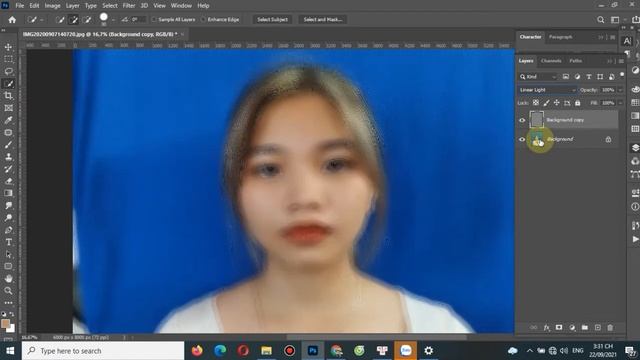Open the Window menu
The height and width of the screenshot is (360, 640).
coord(181,6)
